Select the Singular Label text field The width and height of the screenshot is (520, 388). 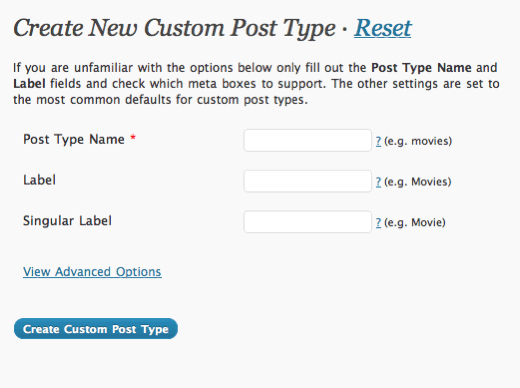pos(308,222)
